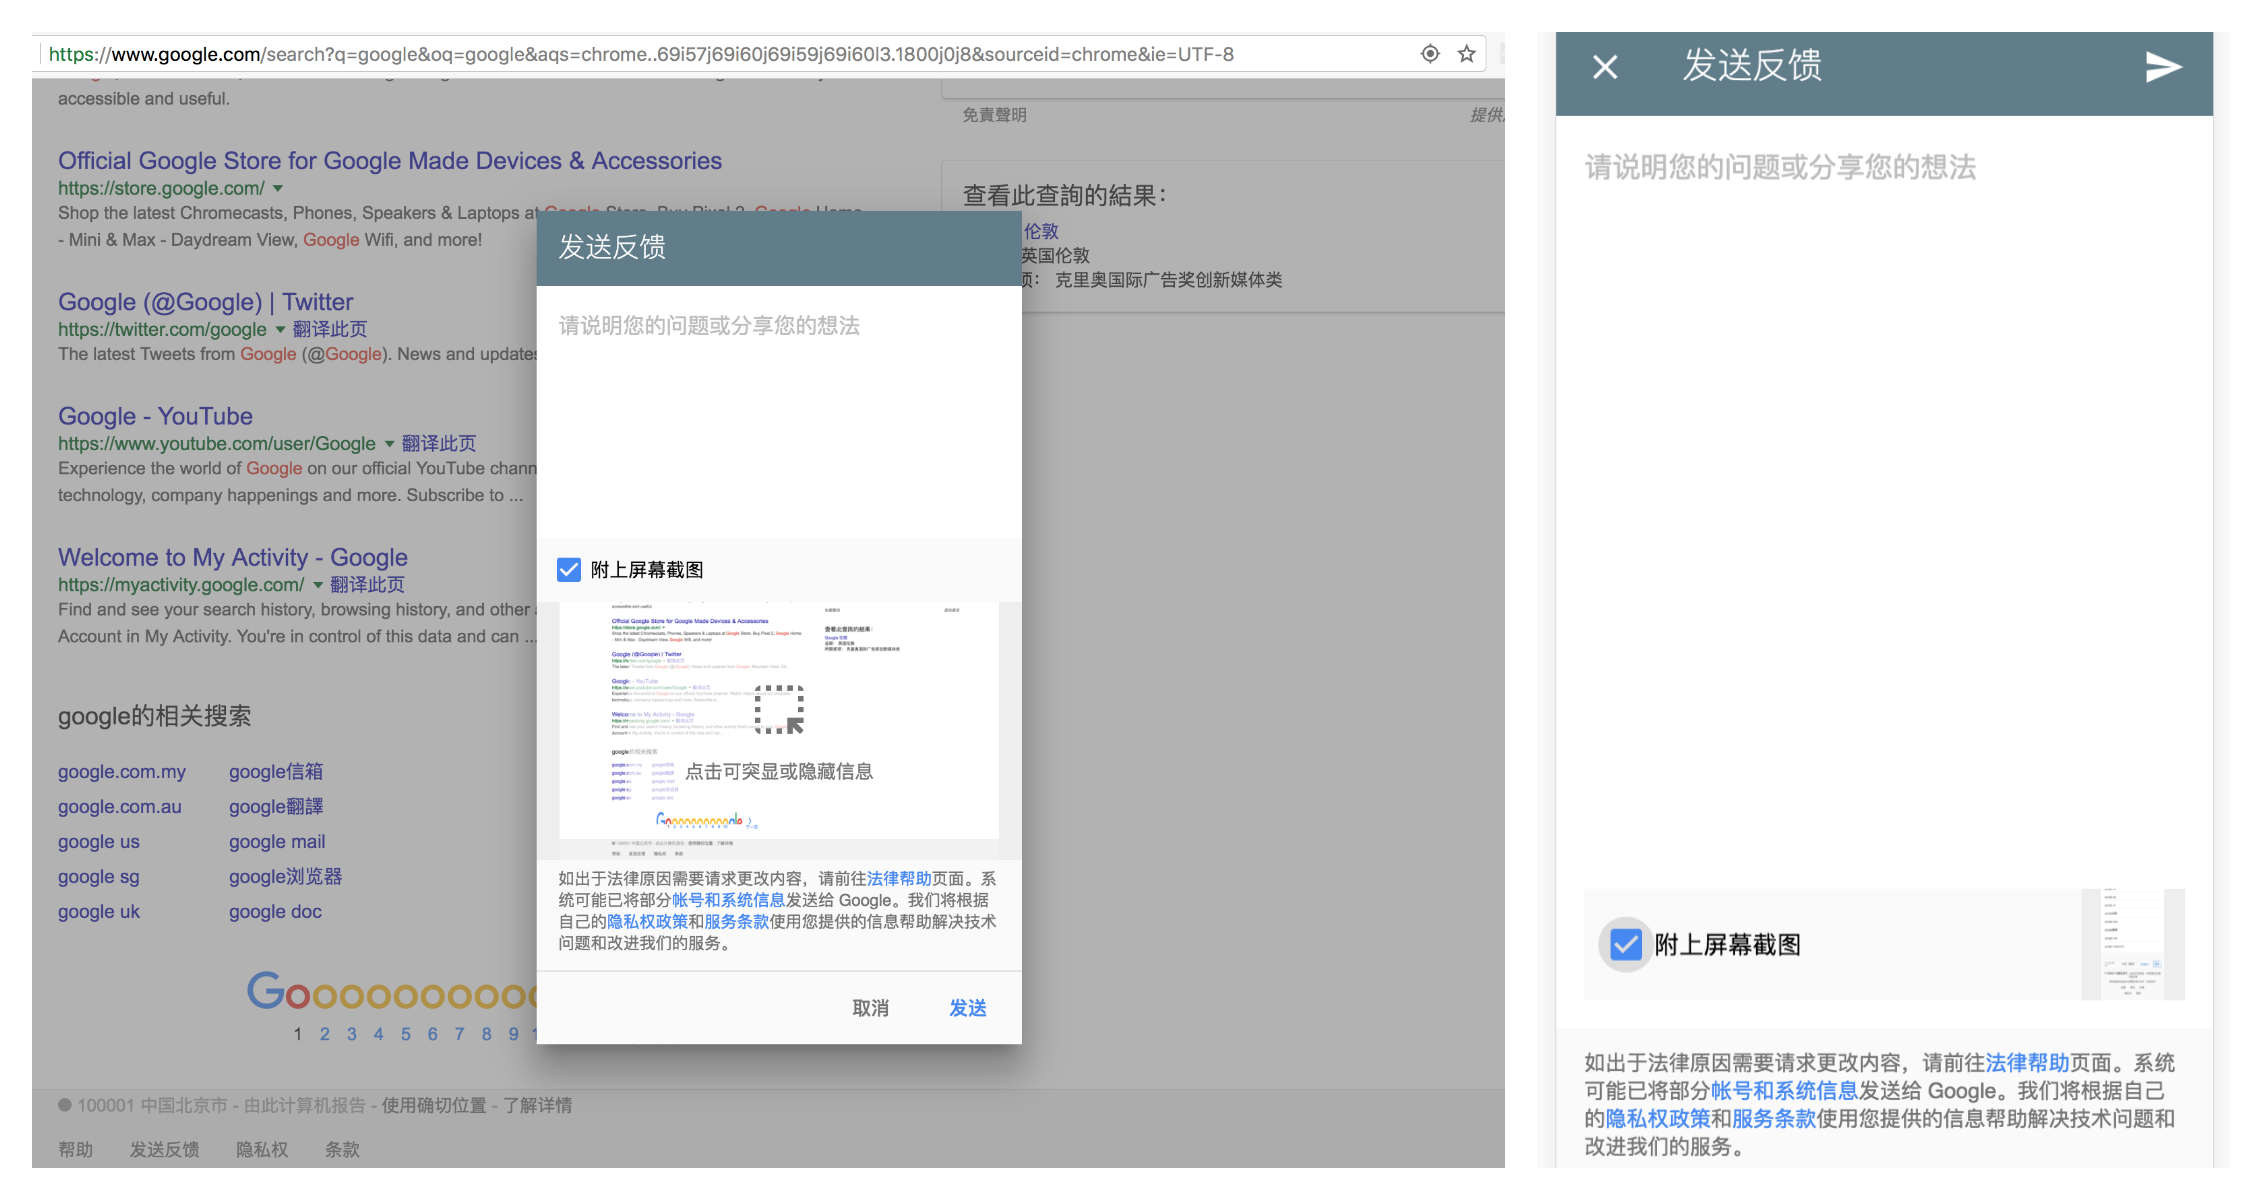Image resolution: width=2262 pixels, height=1200 pixels.
Task: Click the browser address bar URL
Action: tap(640, 54)
